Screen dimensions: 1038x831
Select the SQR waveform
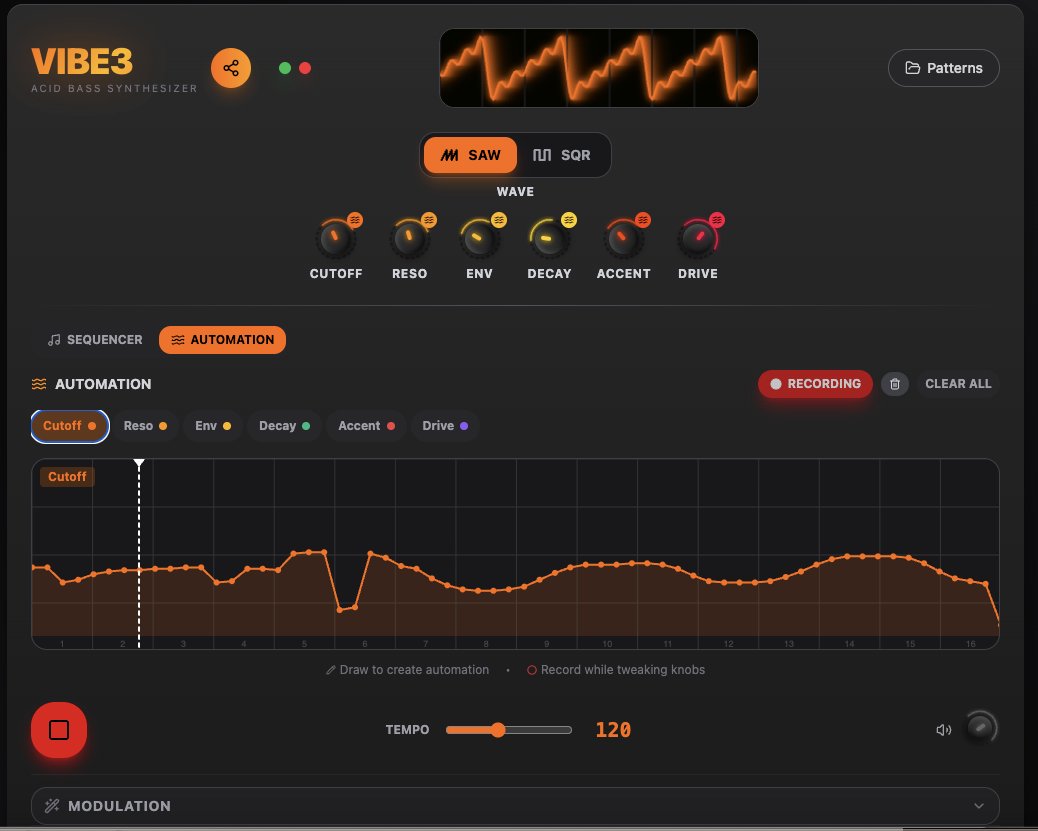tap(561, 155)
